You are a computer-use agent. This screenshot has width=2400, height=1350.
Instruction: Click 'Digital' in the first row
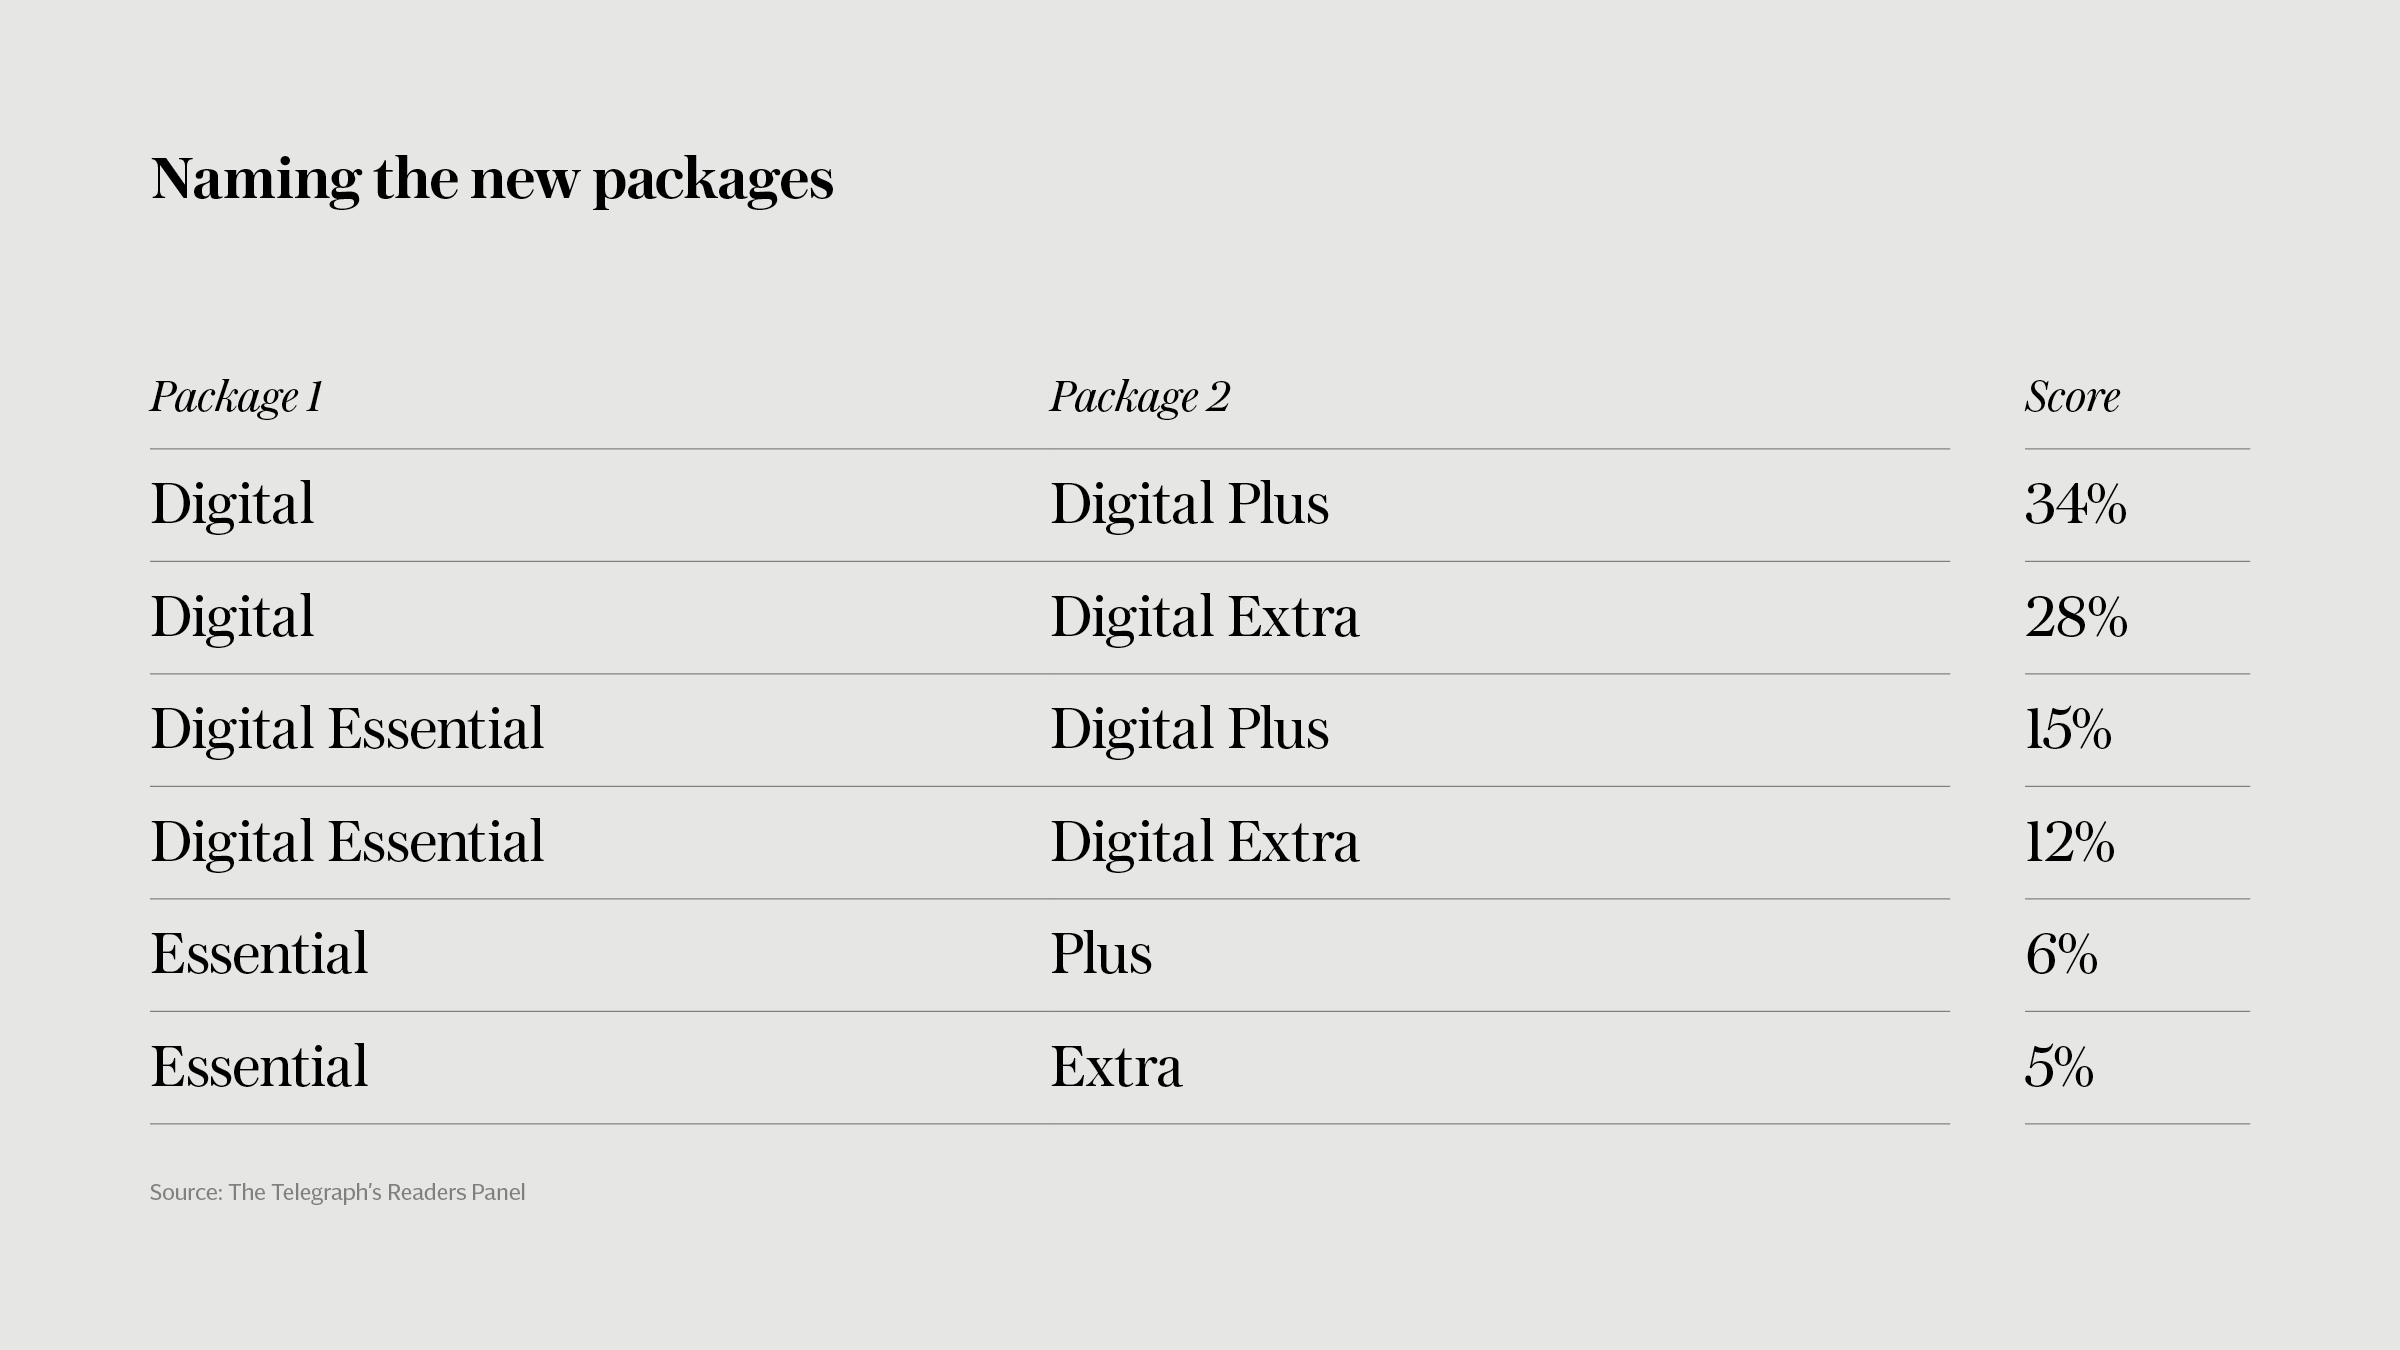click(232, 505)
